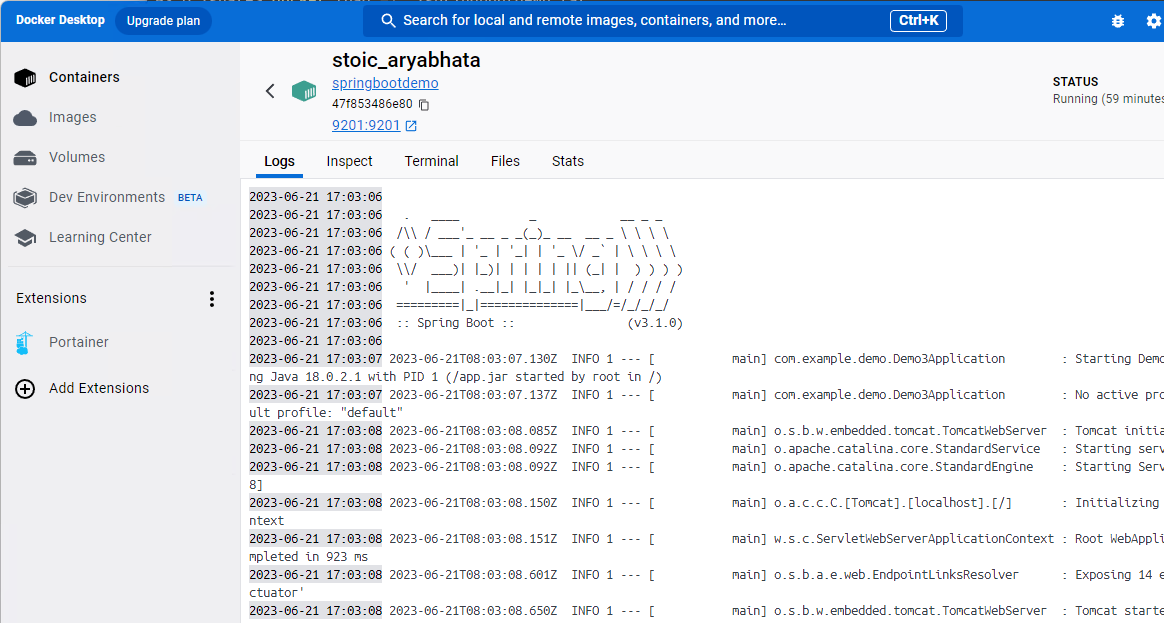Click the o.apache.catalina.core.StandardEngine log line
Screen dimensions: 1164x623
coord(706,466)
